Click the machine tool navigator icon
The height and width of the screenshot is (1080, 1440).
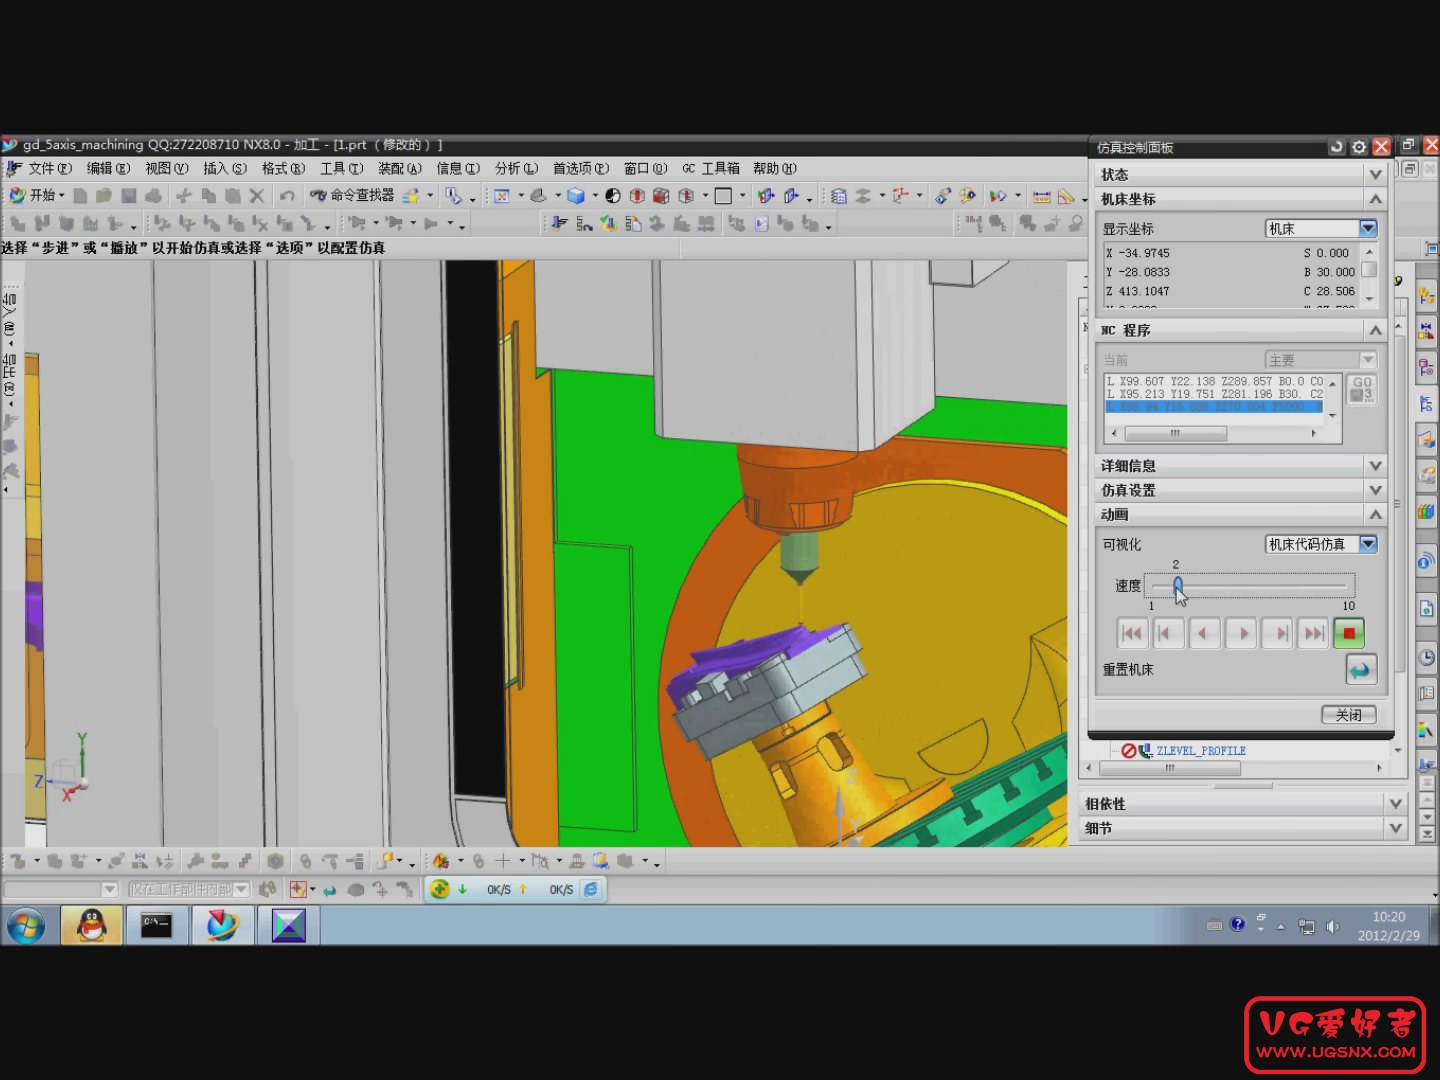pos(1427,438)
